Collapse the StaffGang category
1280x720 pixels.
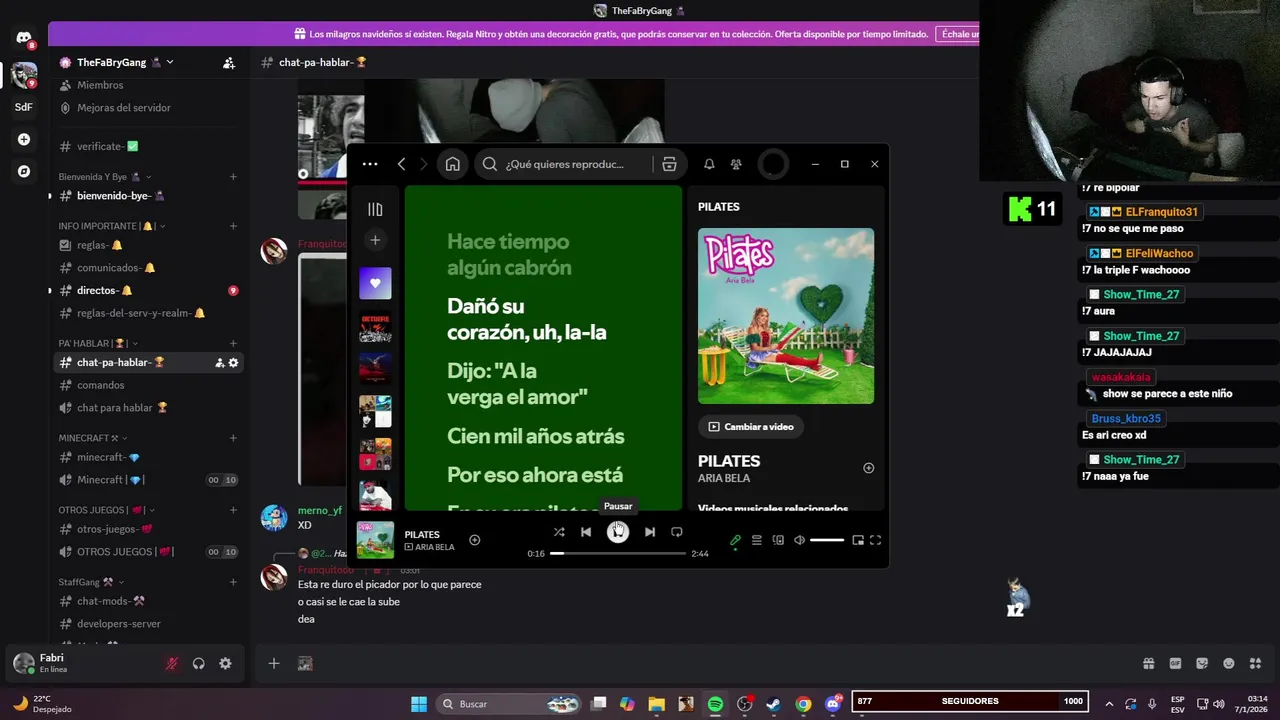point(90,582)
